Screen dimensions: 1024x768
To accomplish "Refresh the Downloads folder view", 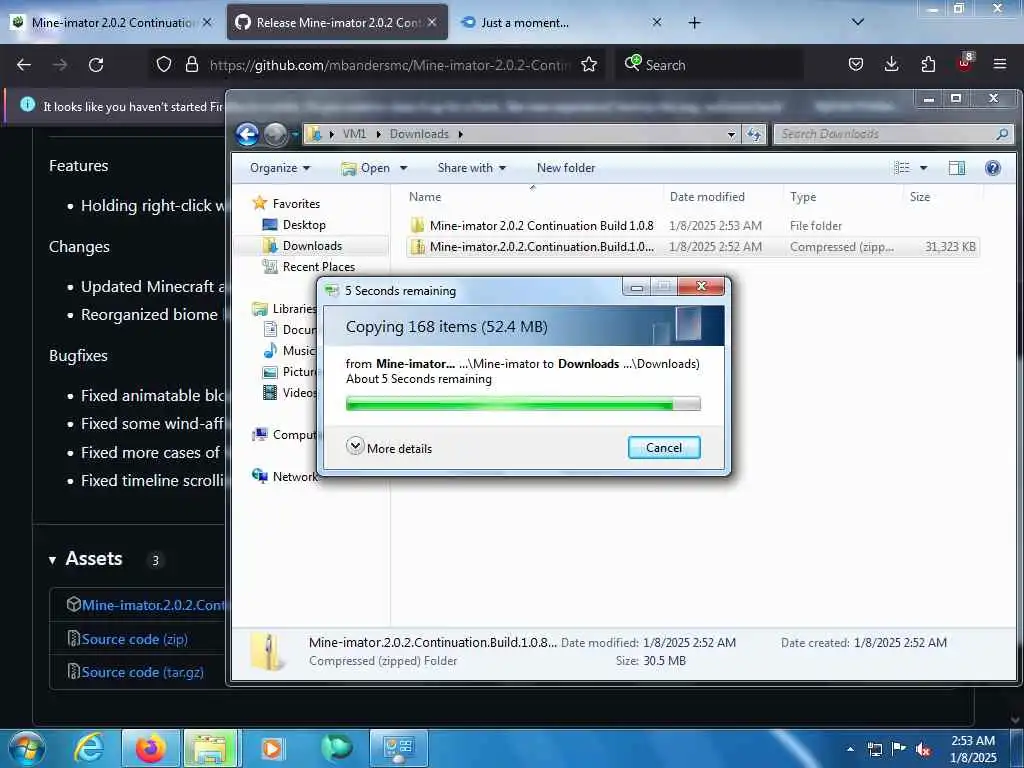I will point(754,135).
